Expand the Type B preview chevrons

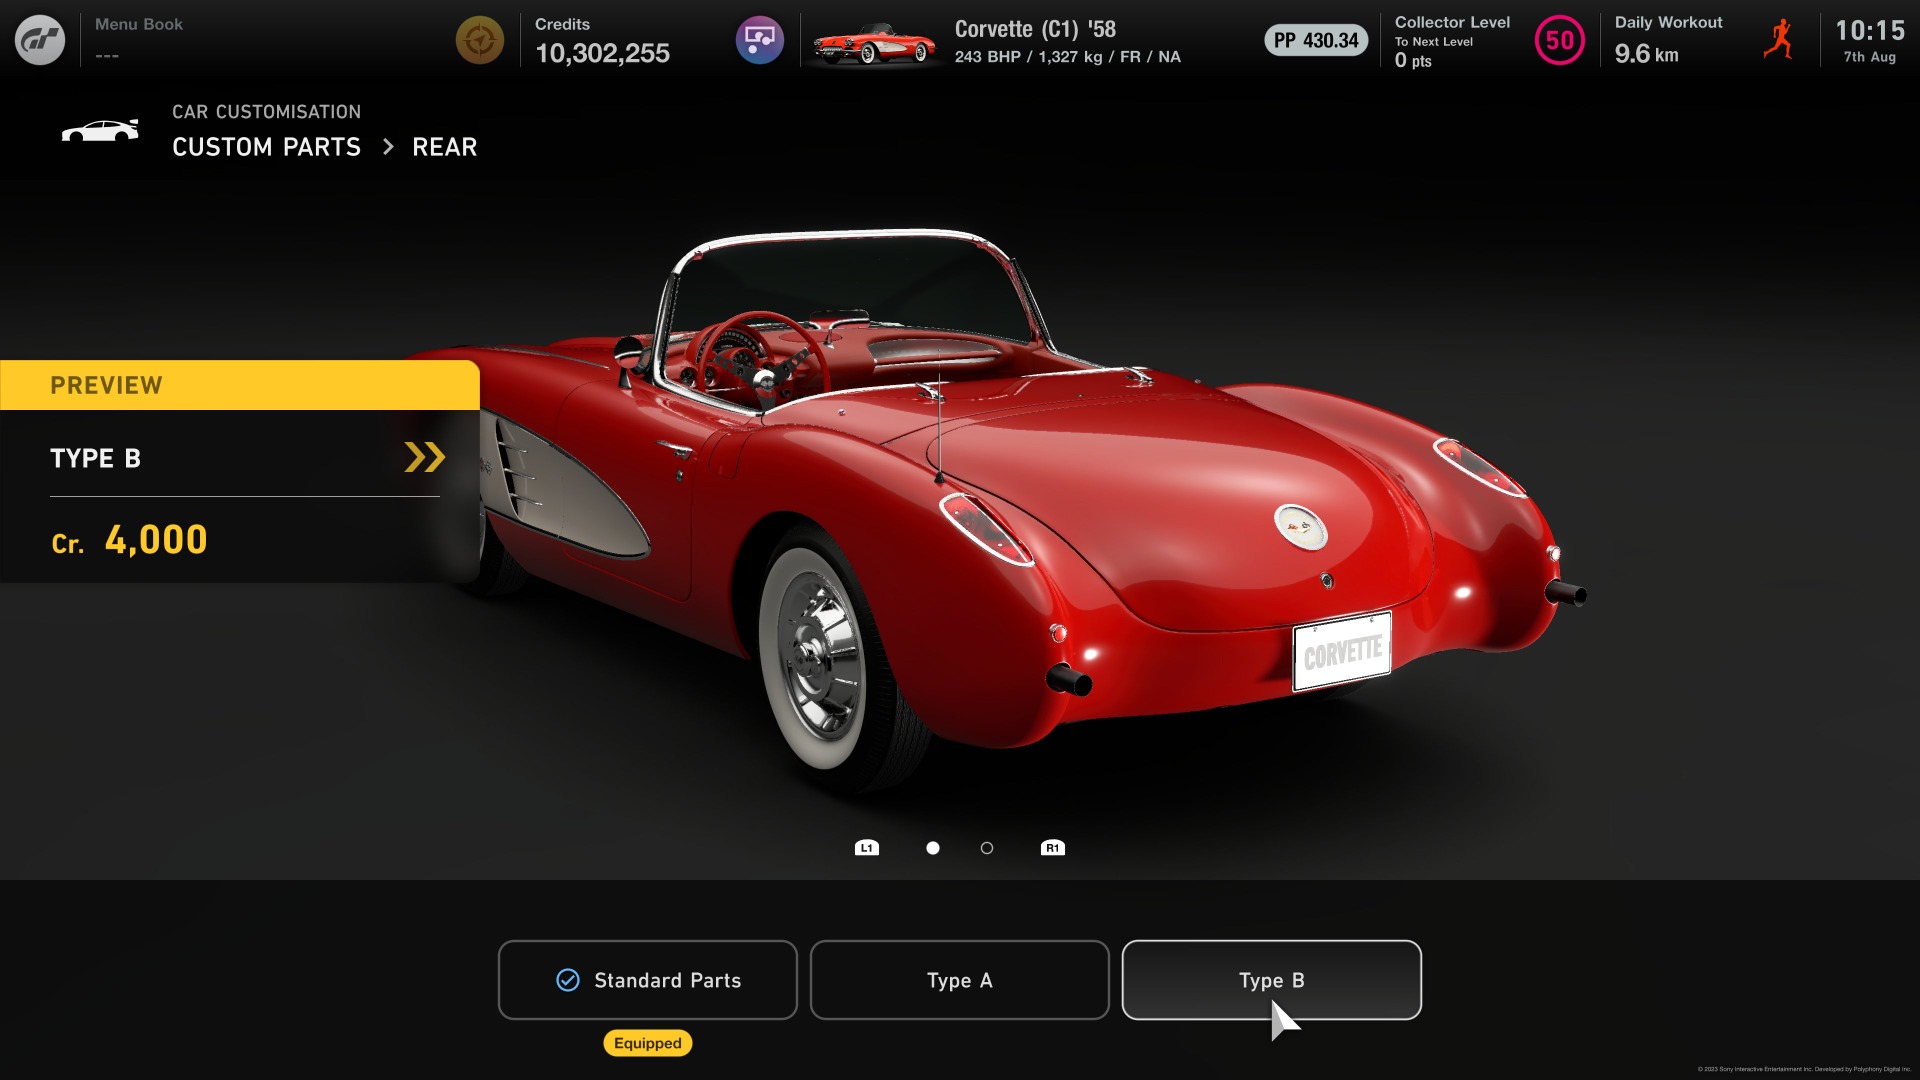pyautogui.click(x=424, y=457)
